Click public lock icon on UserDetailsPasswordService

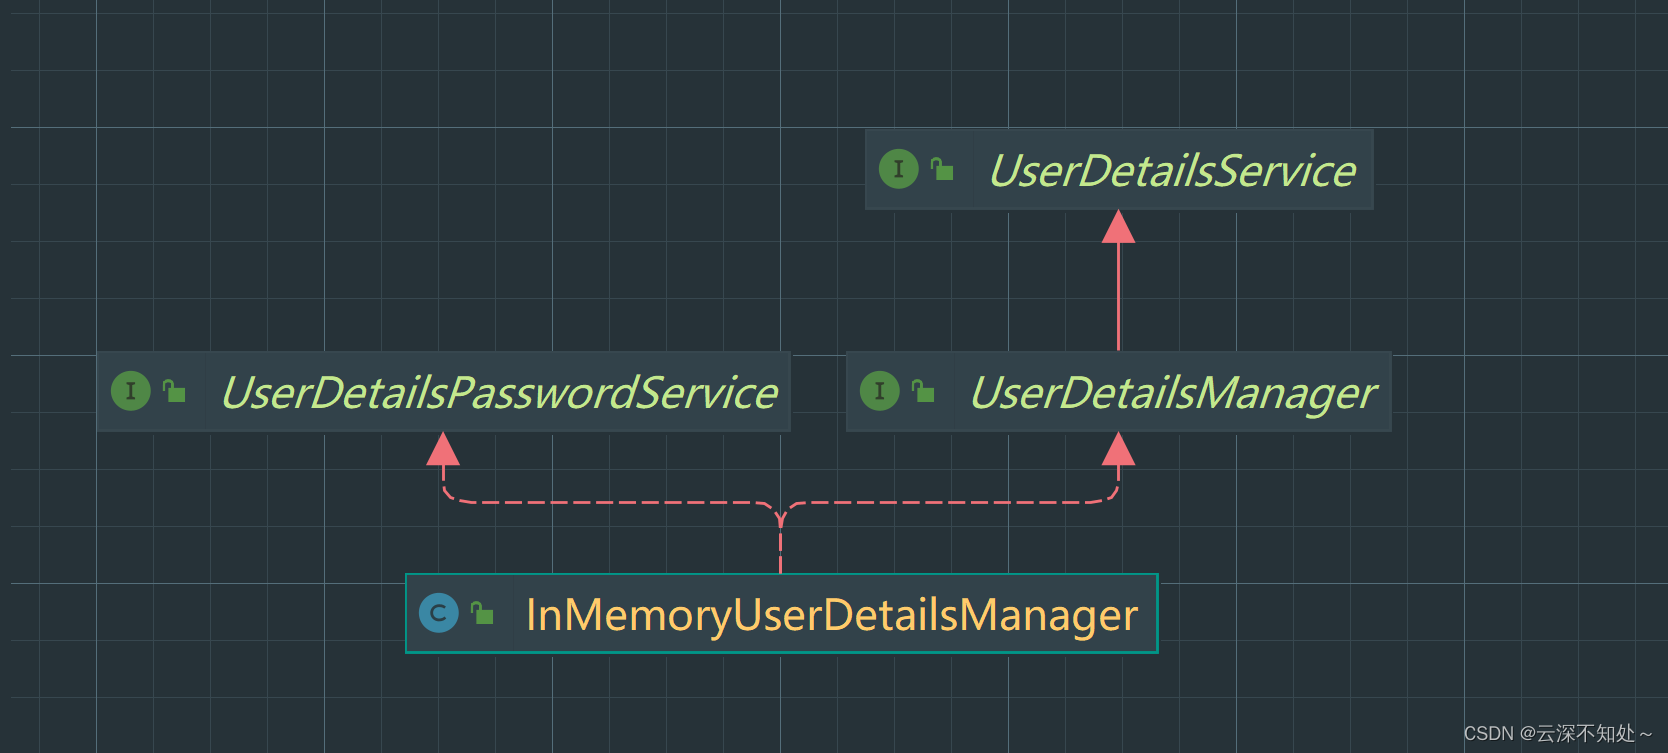[x=174, y=391]
